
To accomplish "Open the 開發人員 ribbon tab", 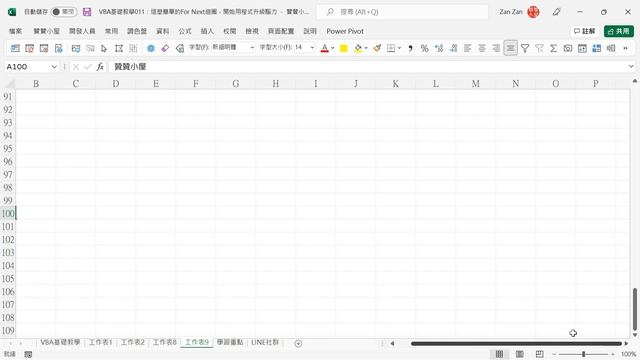I will coord(82,31).
